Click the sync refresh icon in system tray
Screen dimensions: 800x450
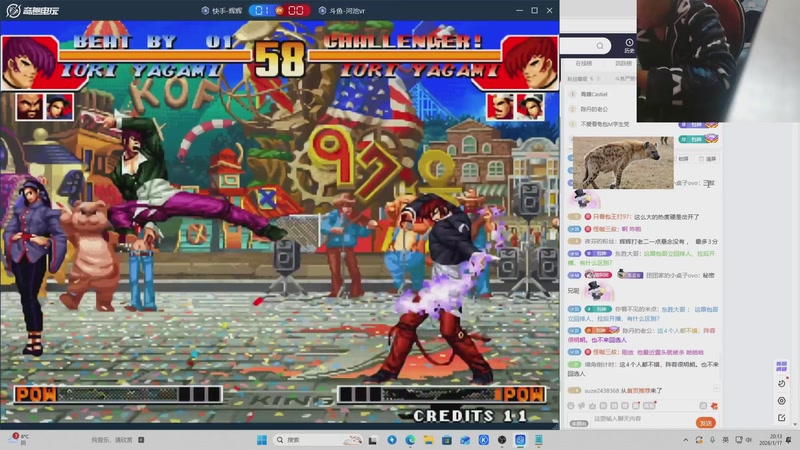click(699, 440)
